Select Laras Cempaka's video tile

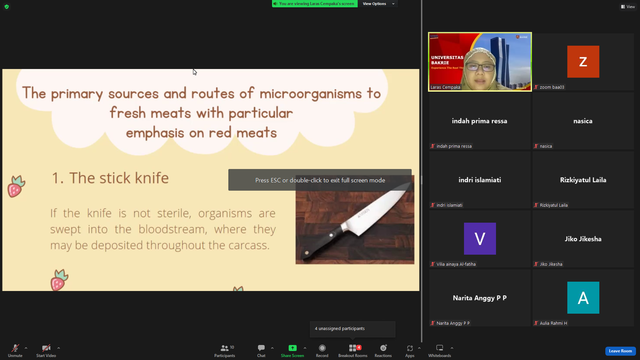point(480,62)
